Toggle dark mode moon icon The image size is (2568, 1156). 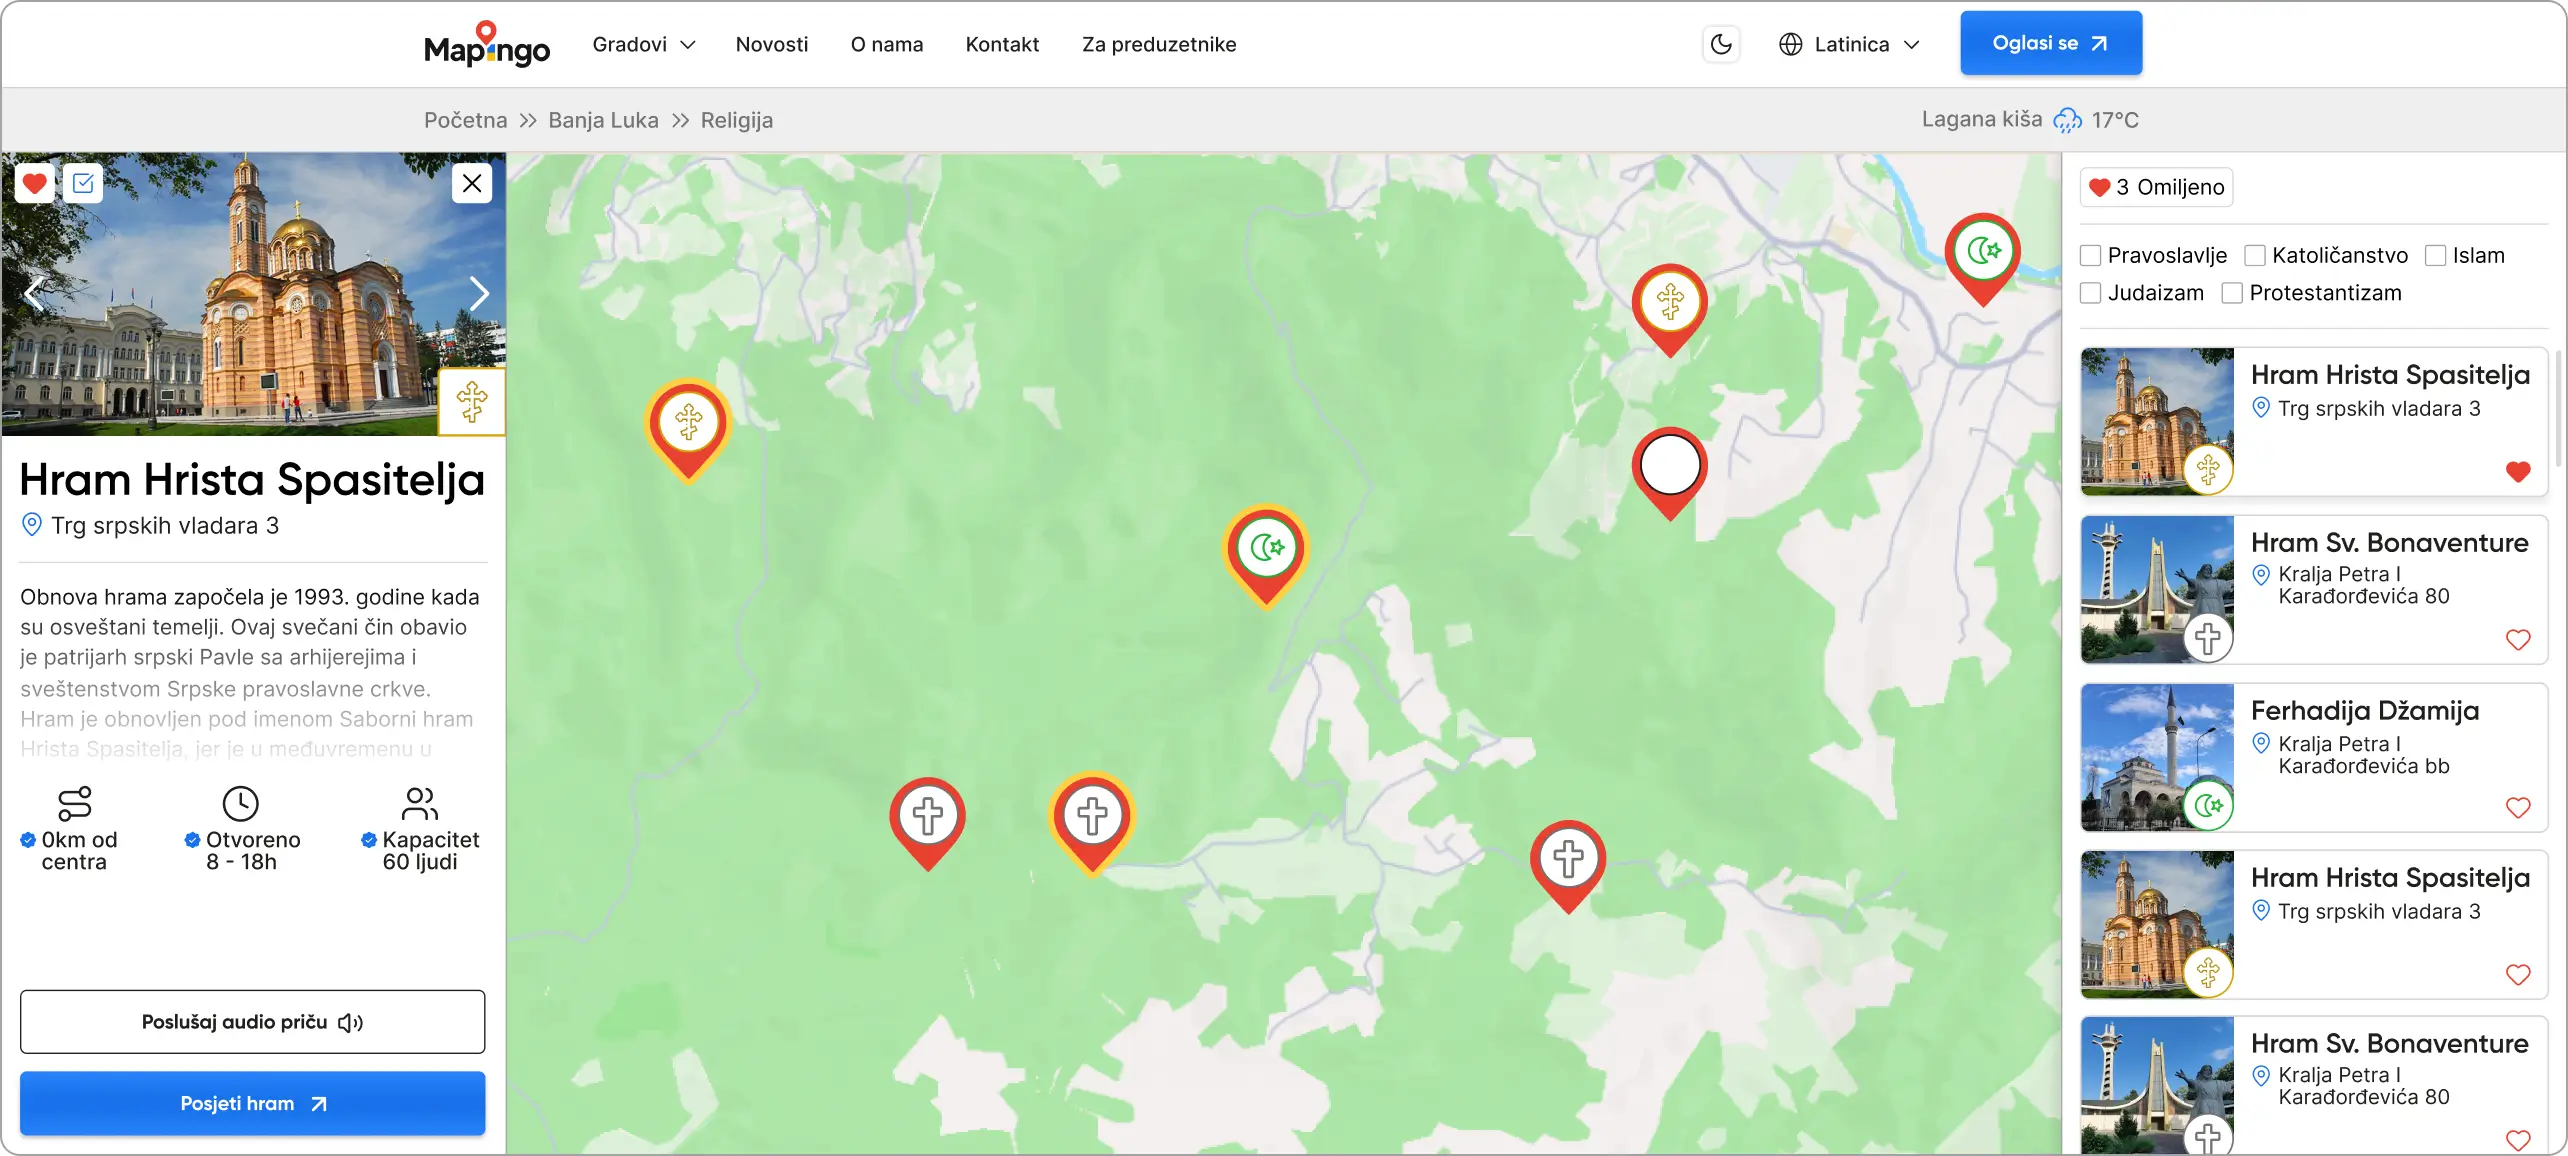(1721, 44)
